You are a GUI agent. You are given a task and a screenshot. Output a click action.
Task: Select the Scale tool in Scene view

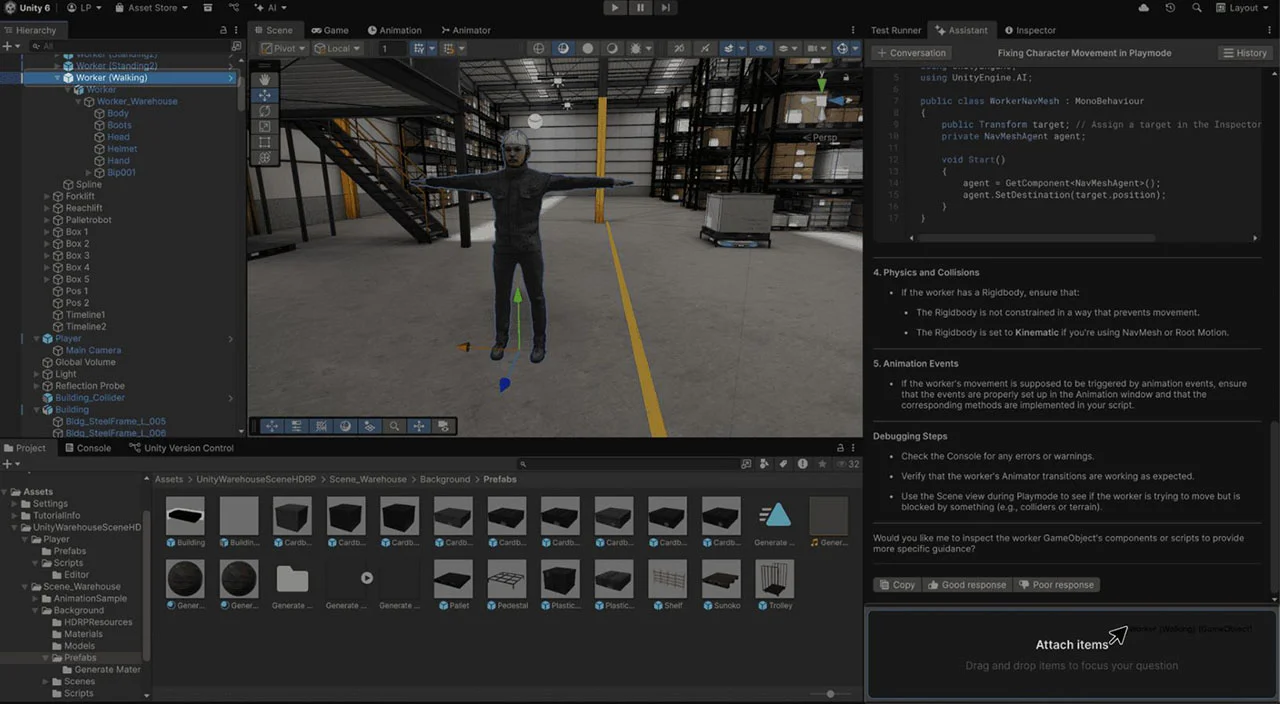(x=264, y=126)
